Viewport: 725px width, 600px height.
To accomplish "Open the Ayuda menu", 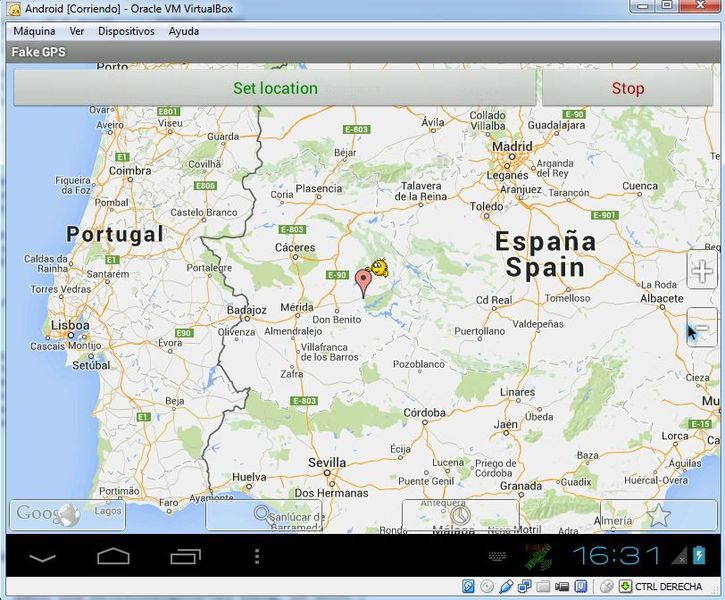I will pos(184,31).
